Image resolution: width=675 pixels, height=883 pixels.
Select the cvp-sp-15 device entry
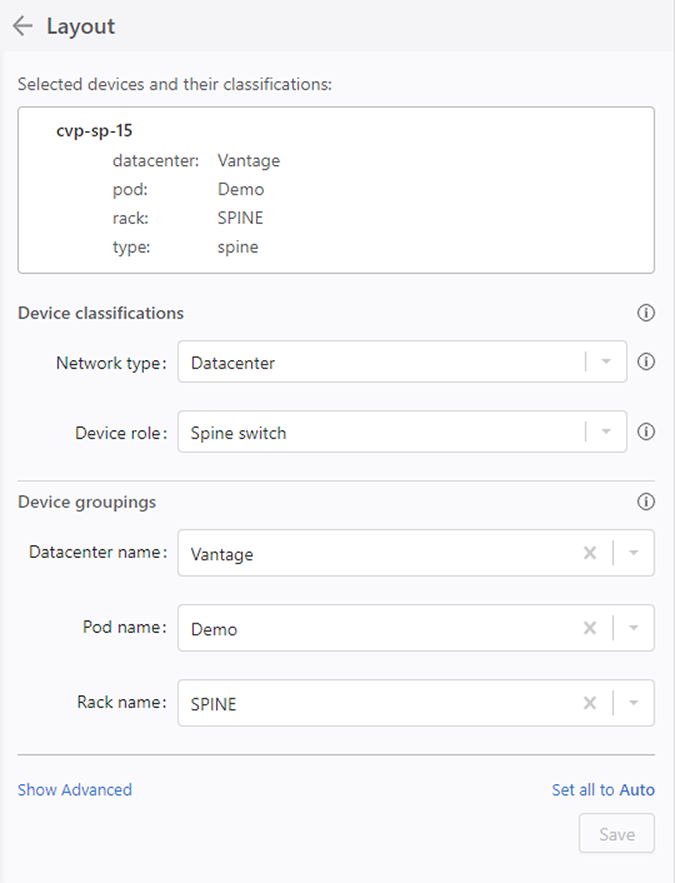coord(94,131)
